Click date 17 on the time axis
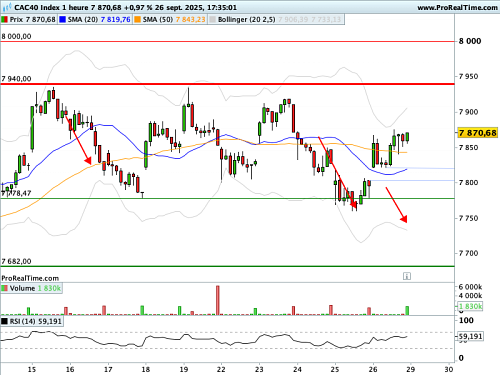The image size is (500, 375). [x=108, y=369]
